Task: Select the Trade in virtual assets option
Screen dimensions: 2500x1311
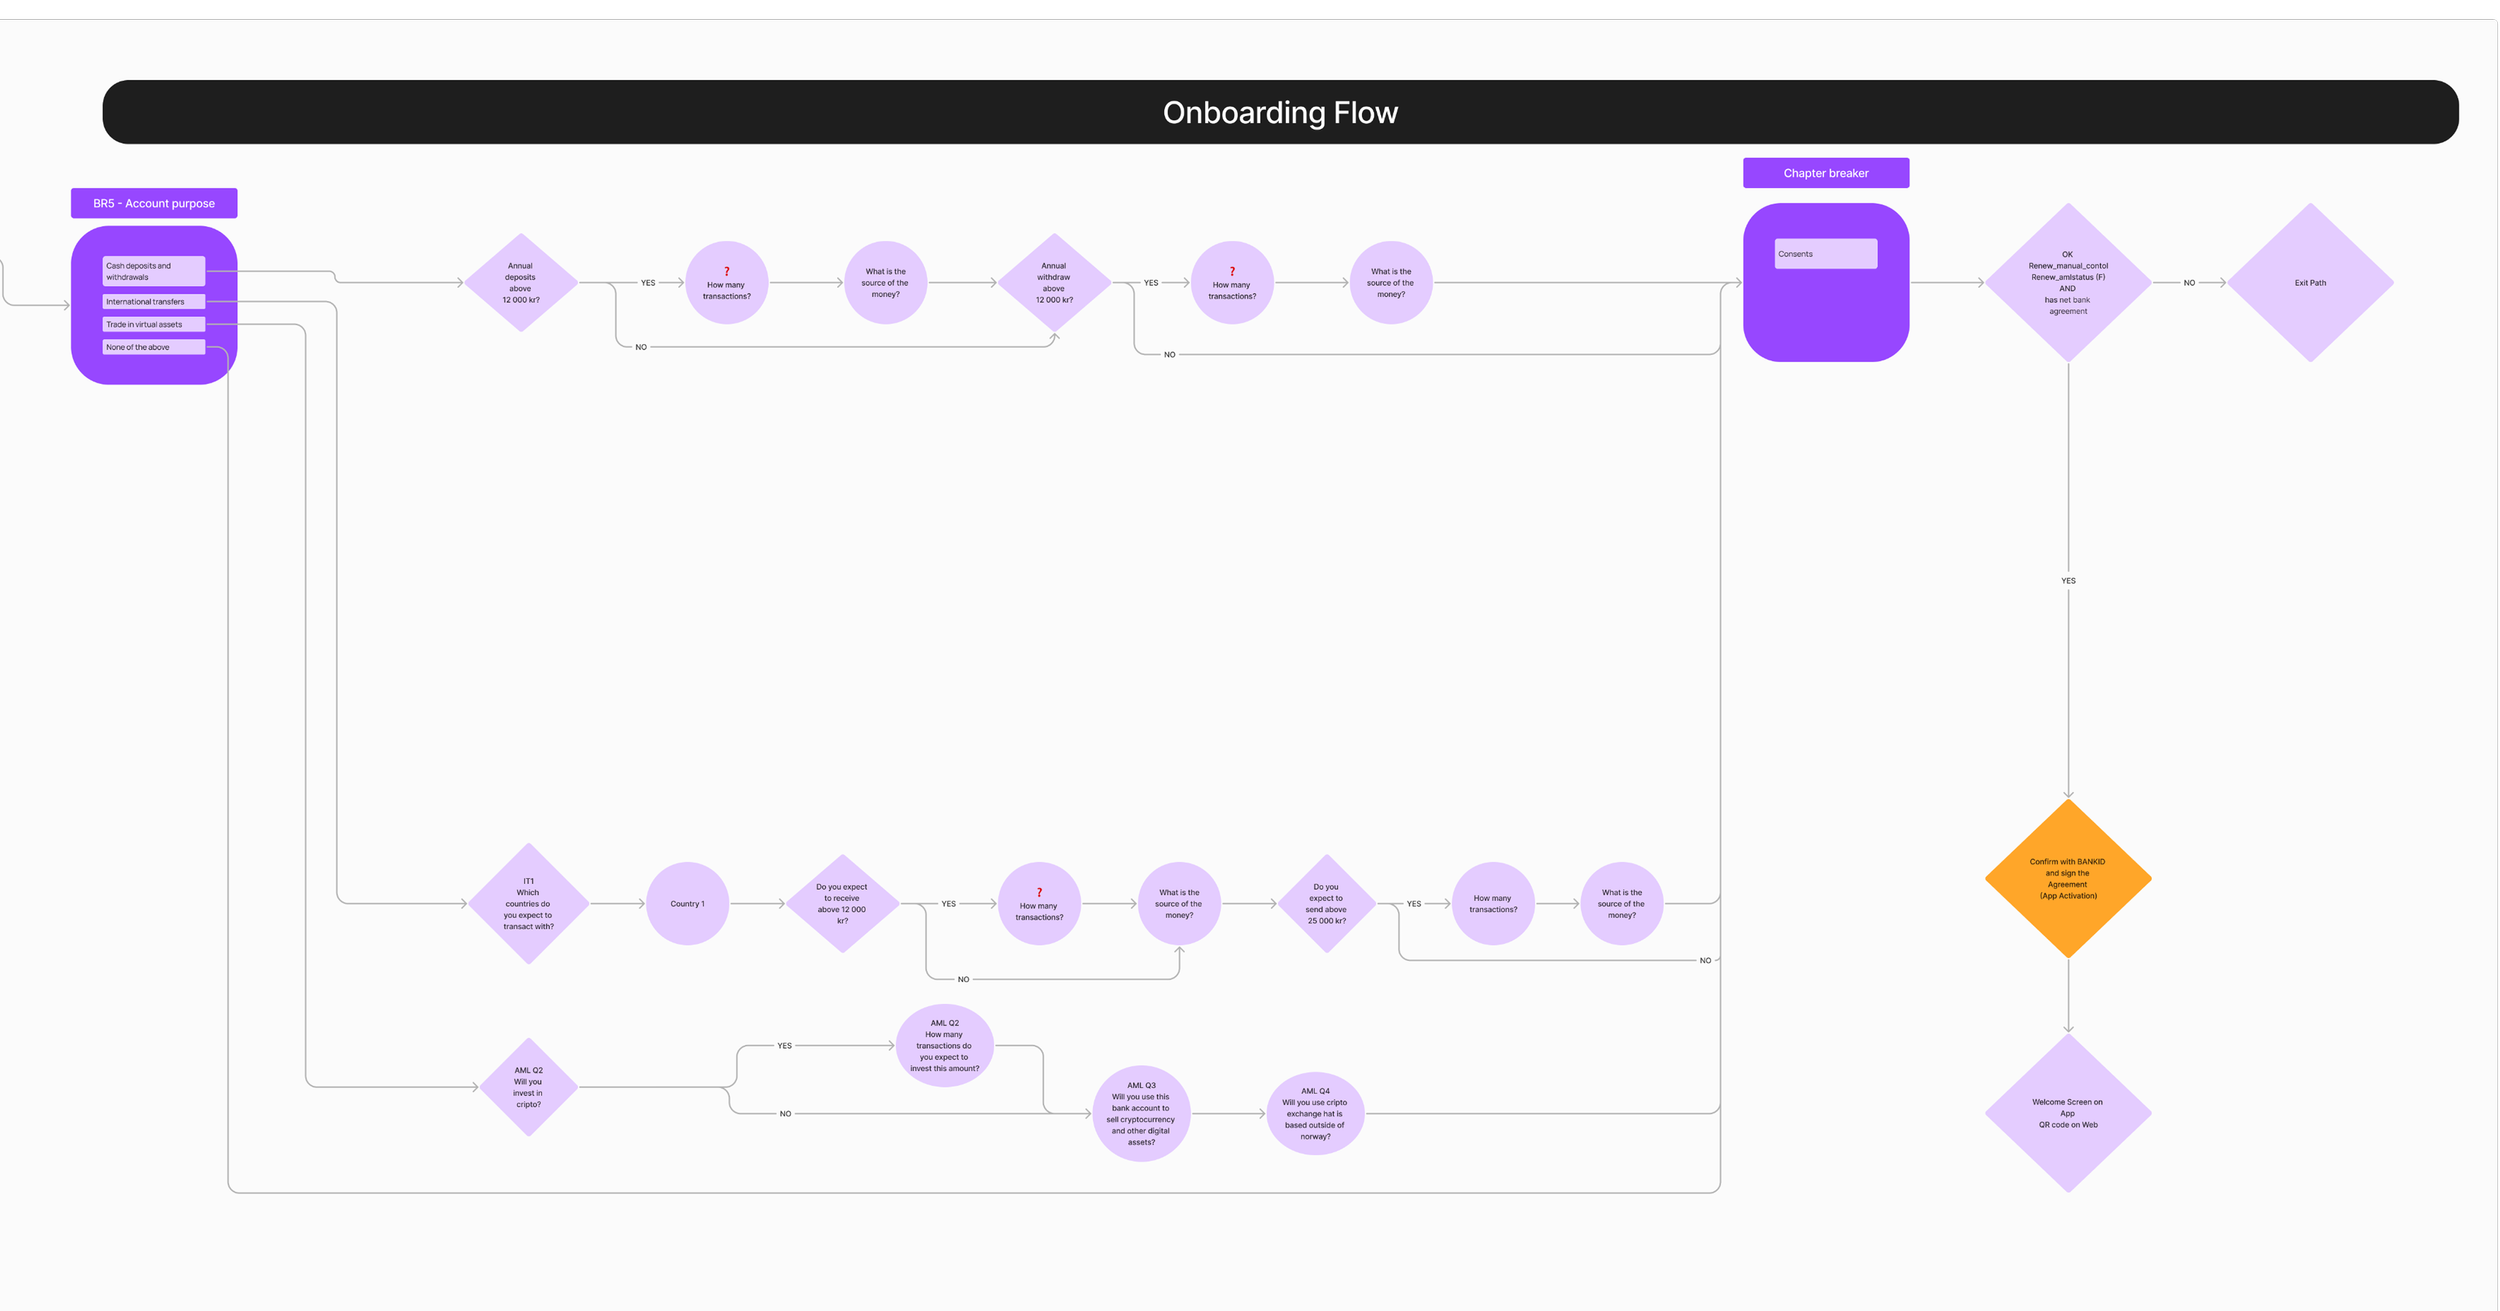Action: pos(154,324)
